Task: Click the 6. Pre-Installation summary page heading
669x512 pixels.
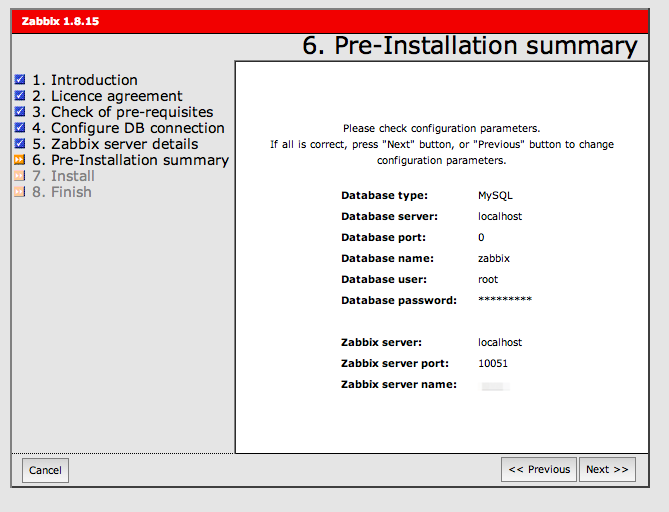Action: [470, 46]
